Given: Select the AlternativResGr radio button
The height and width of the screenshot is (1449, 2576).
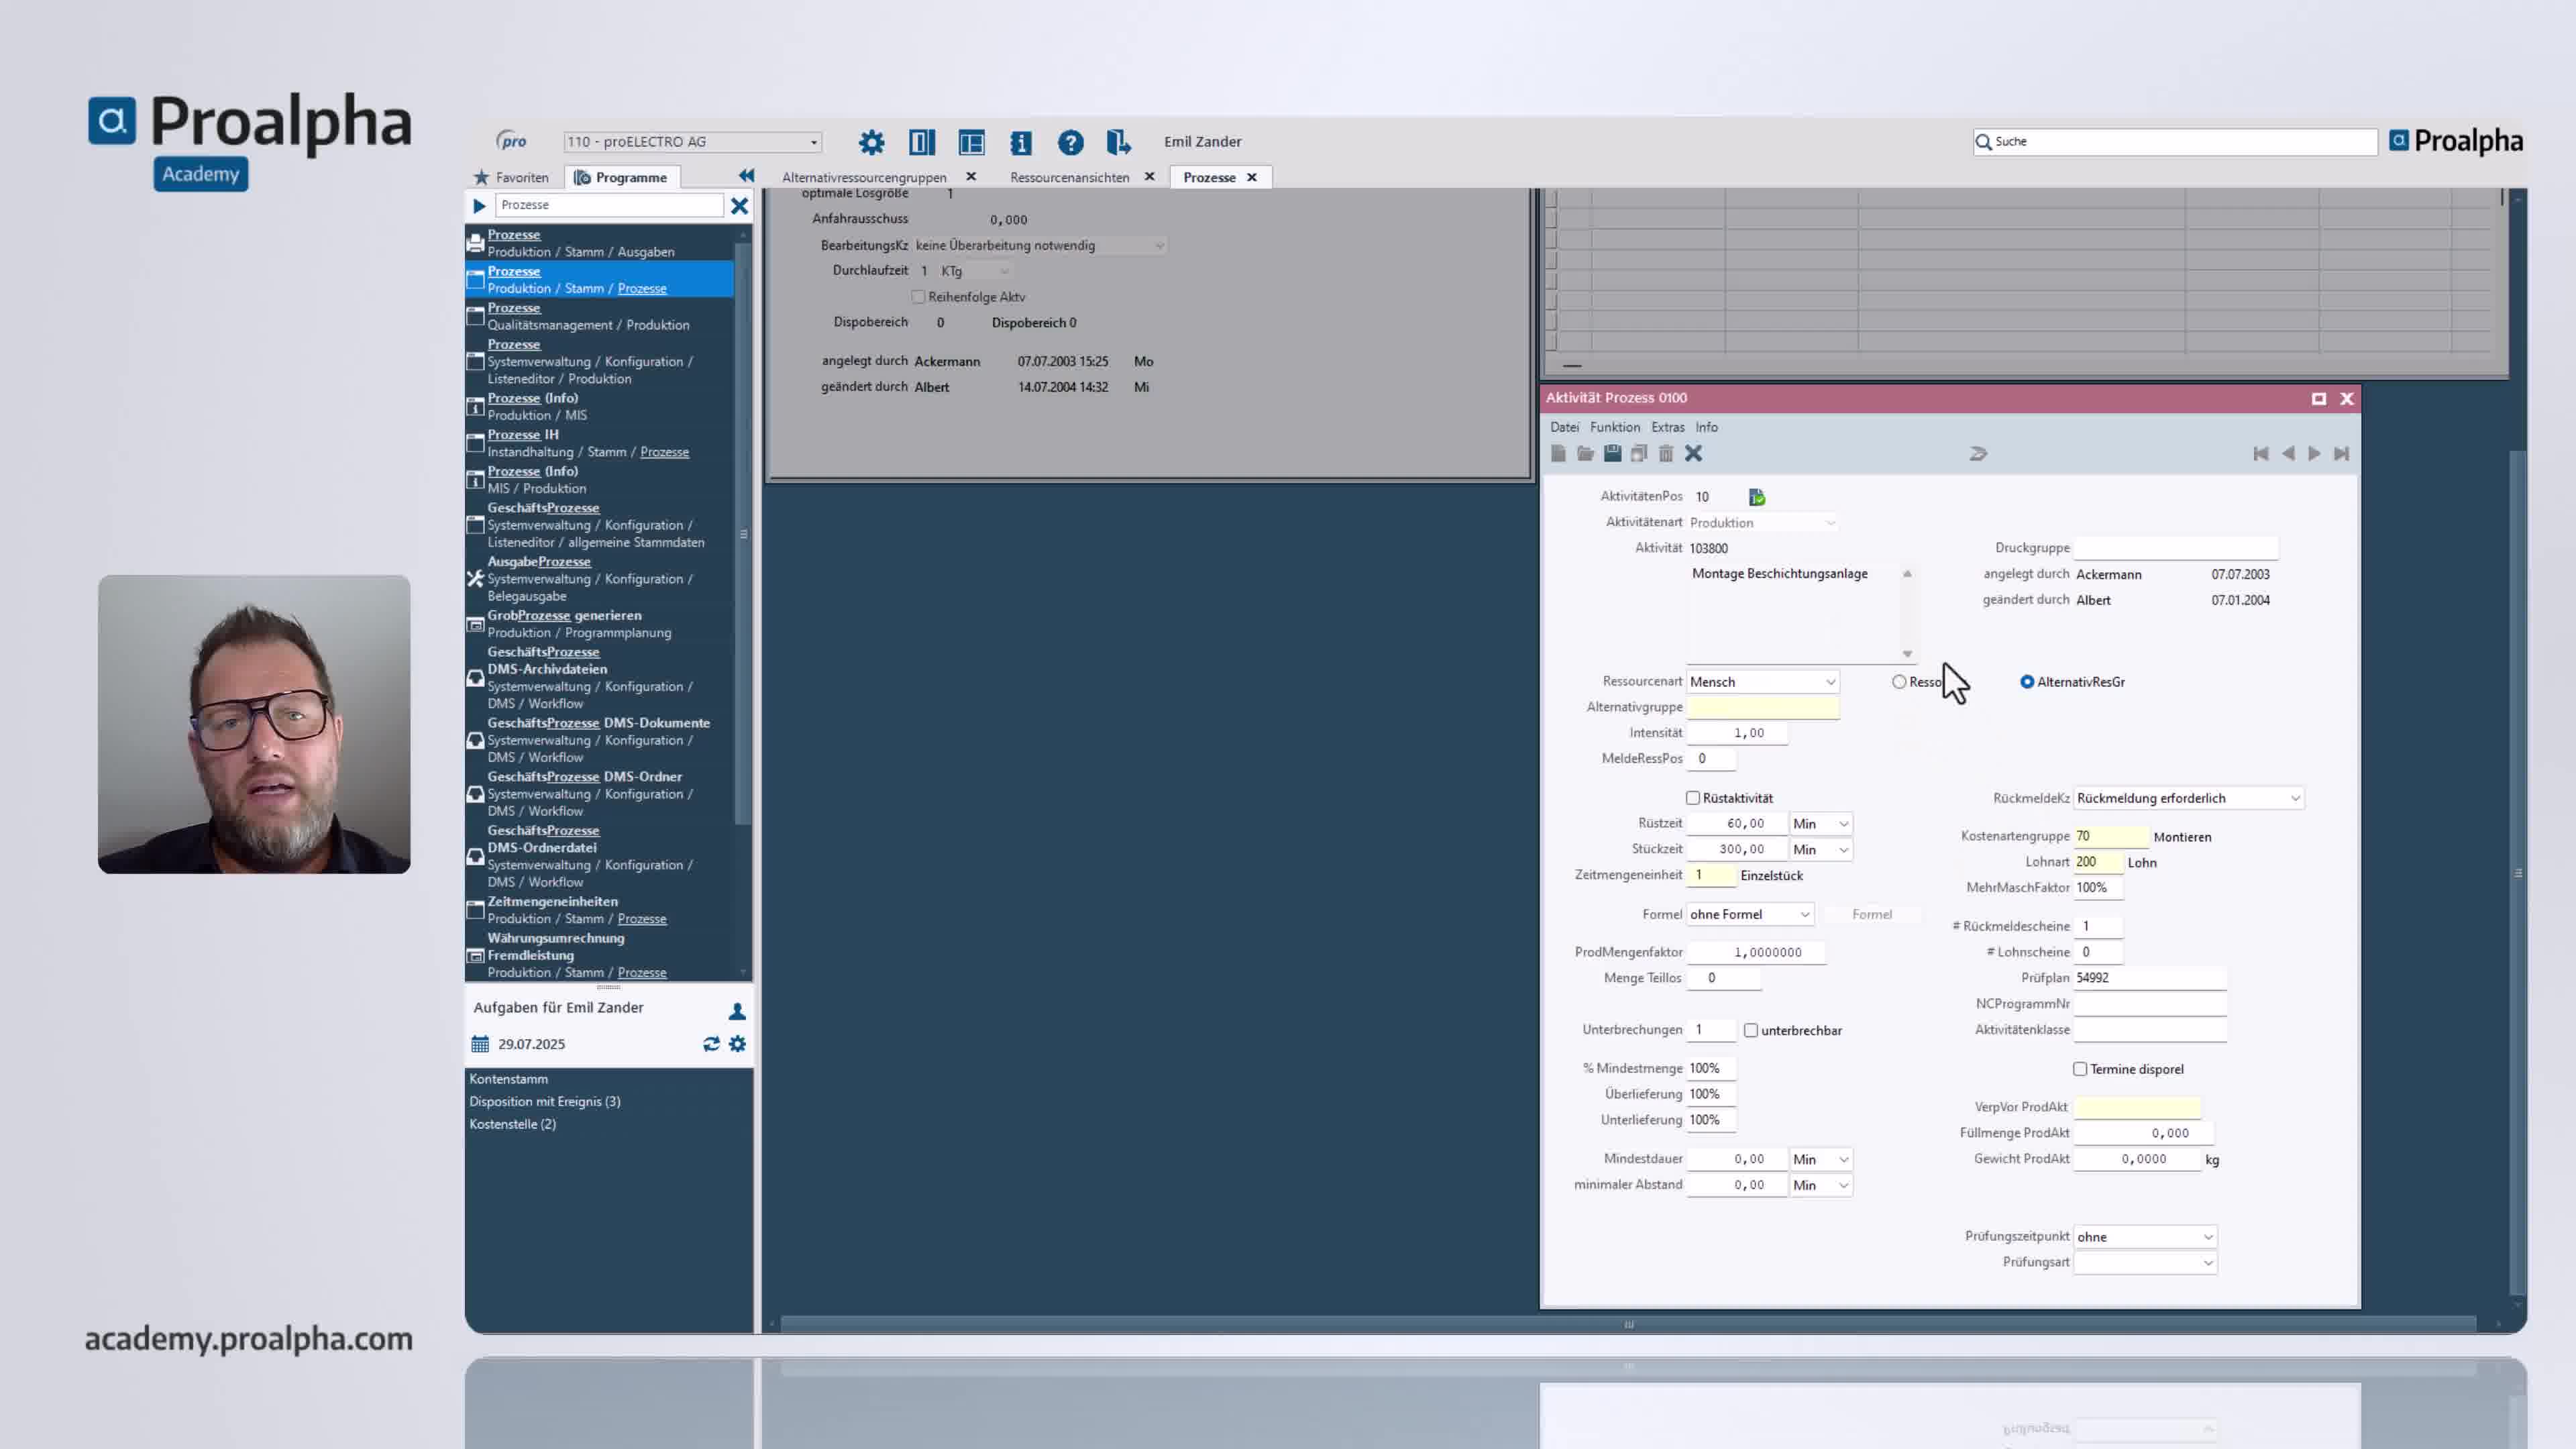Looking at the screenshot, I should (x=2027, y=682).
